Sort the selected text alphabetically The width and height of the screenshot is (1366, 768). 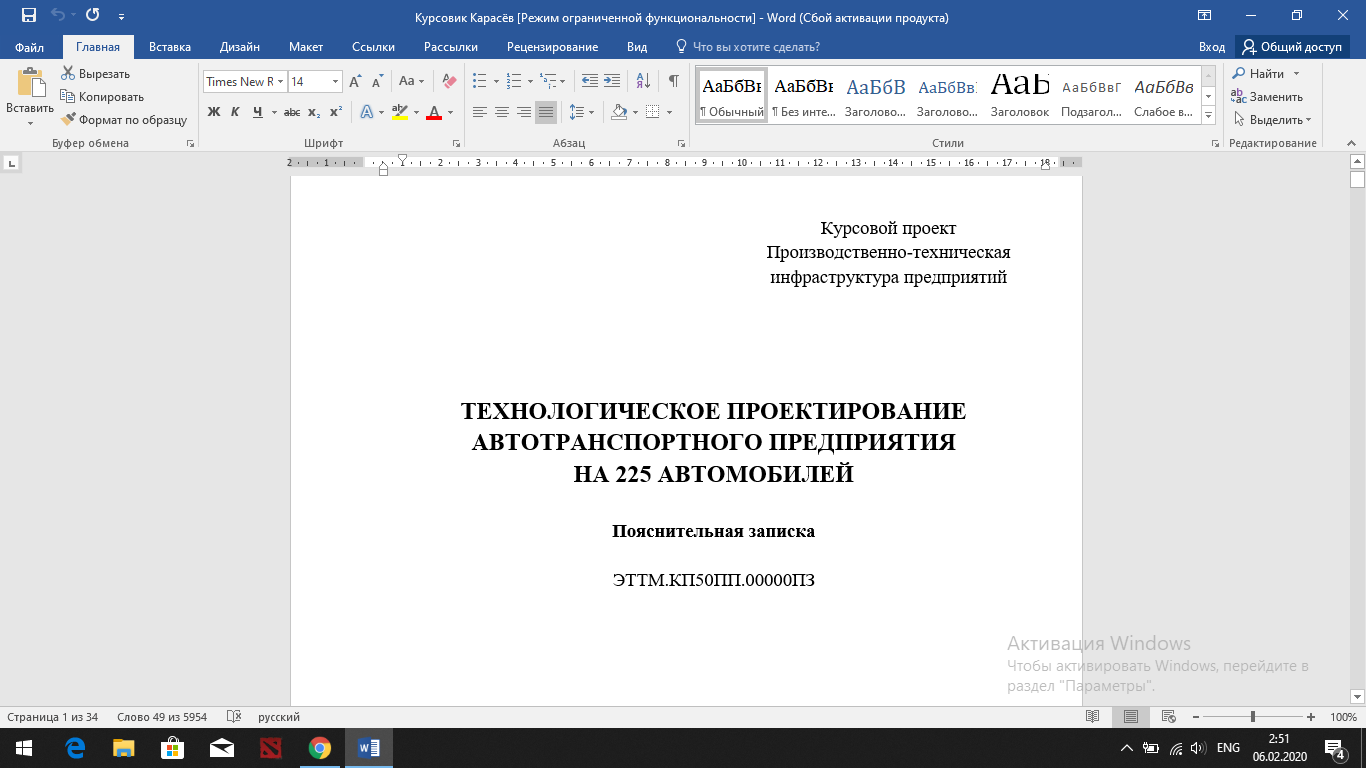(x=643, y=82)
